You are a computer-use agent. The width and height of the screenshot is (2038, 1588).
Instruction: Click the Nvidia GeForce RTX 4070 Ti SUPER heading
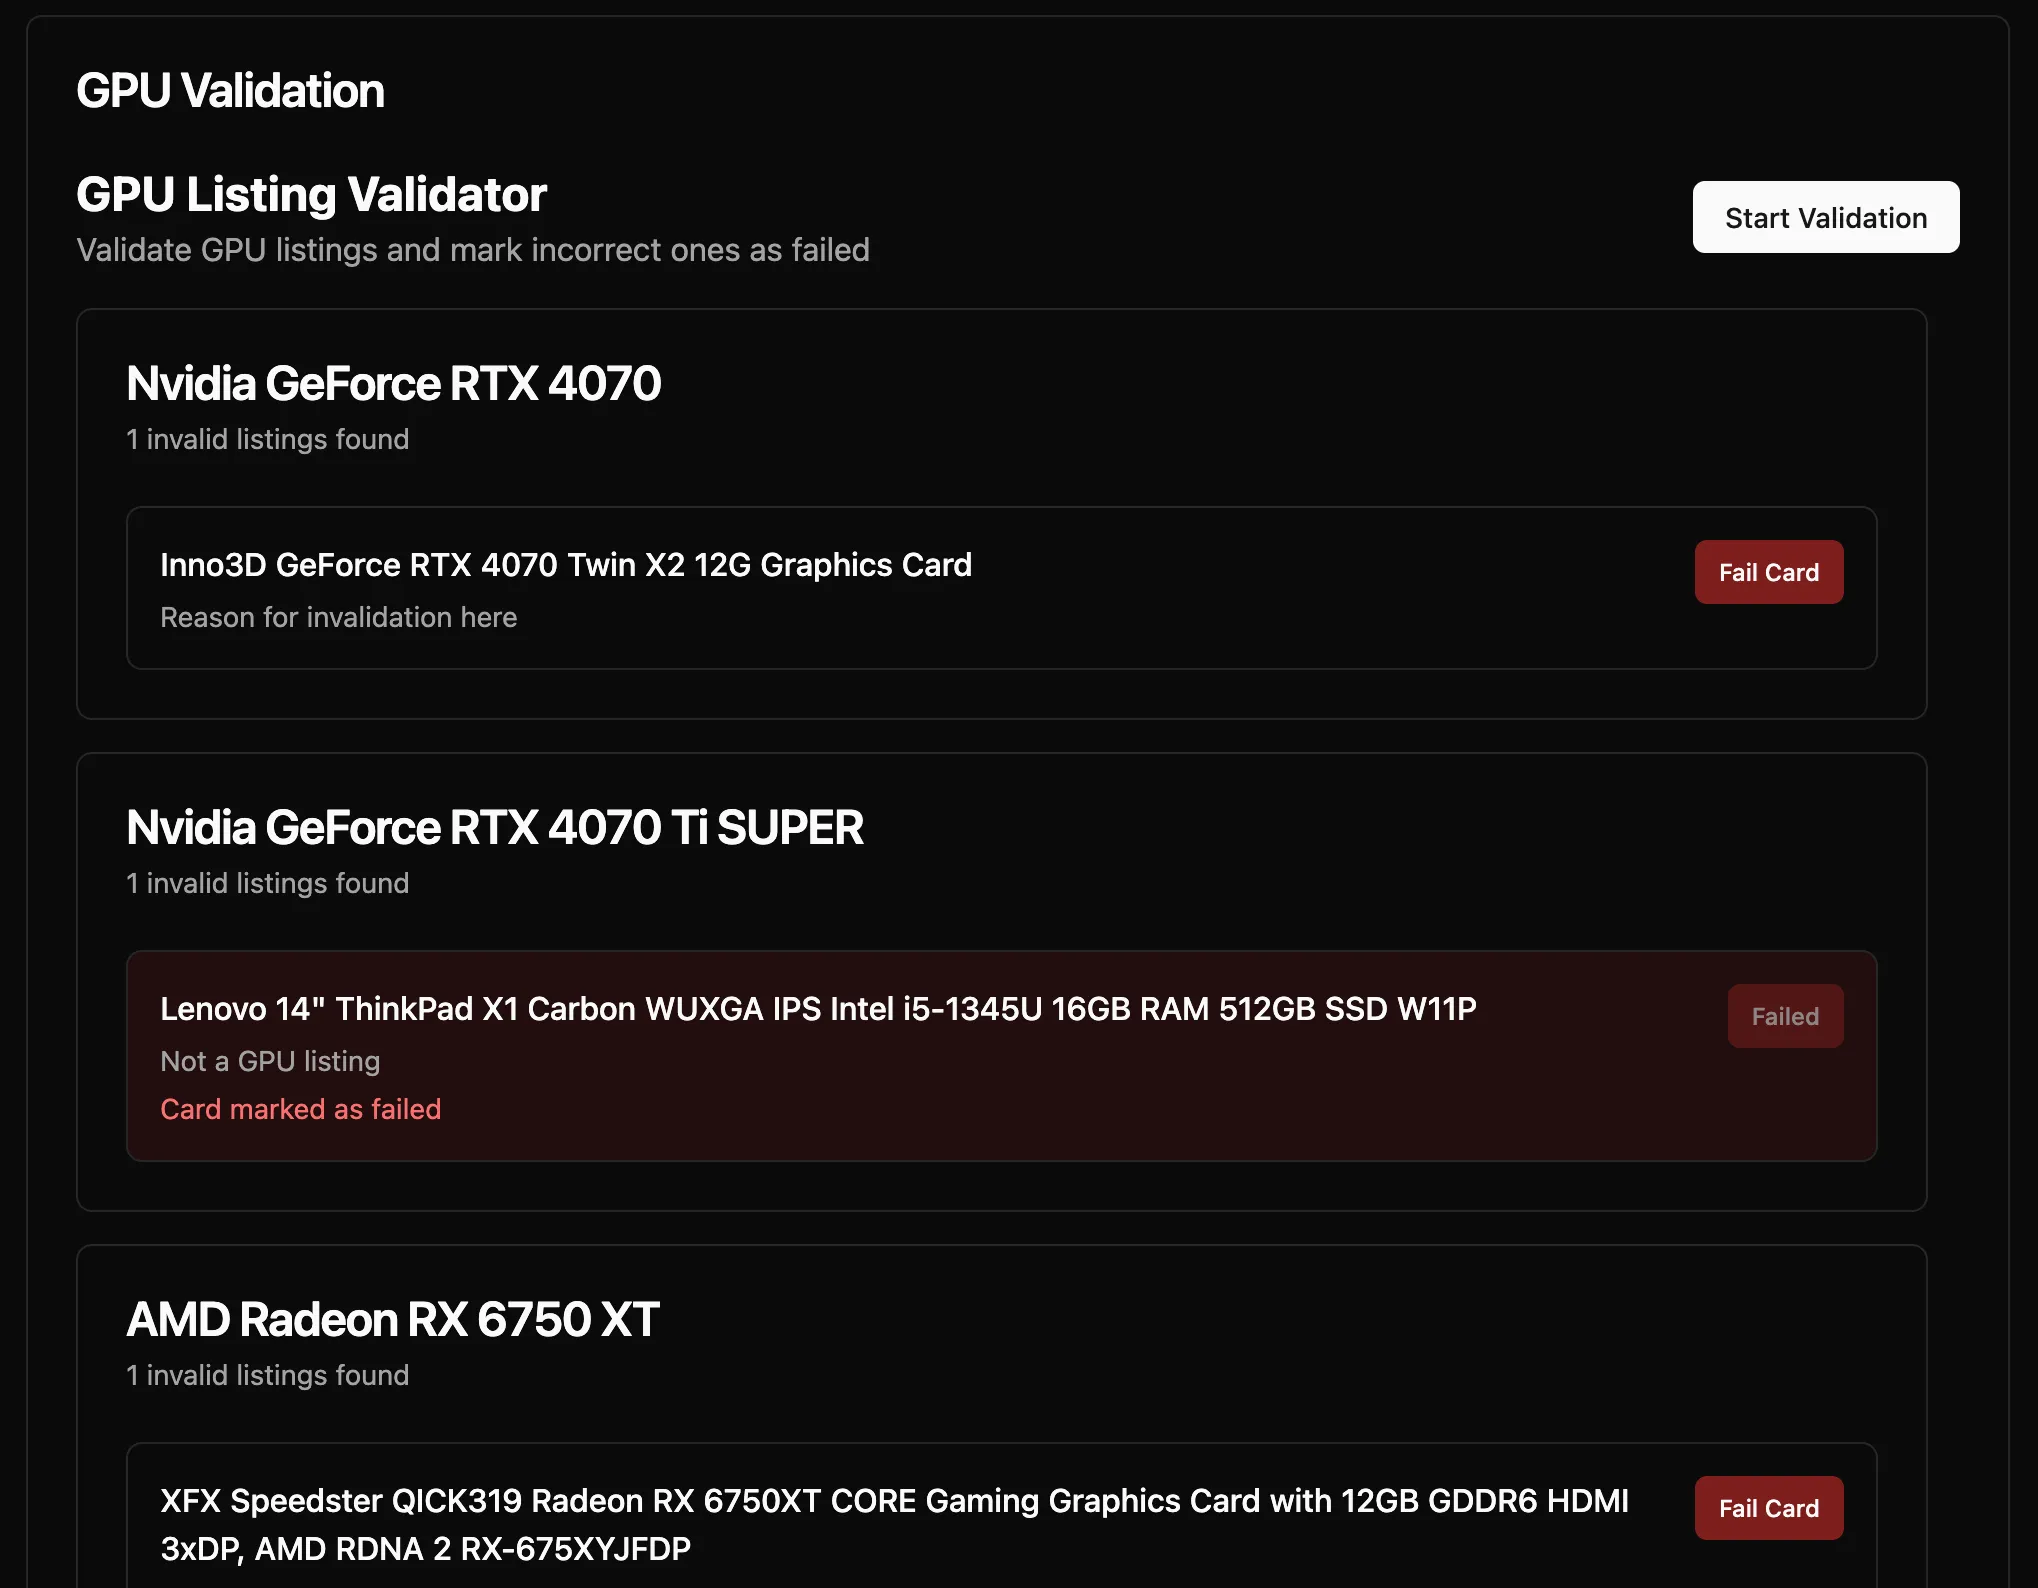coord(494,828)
